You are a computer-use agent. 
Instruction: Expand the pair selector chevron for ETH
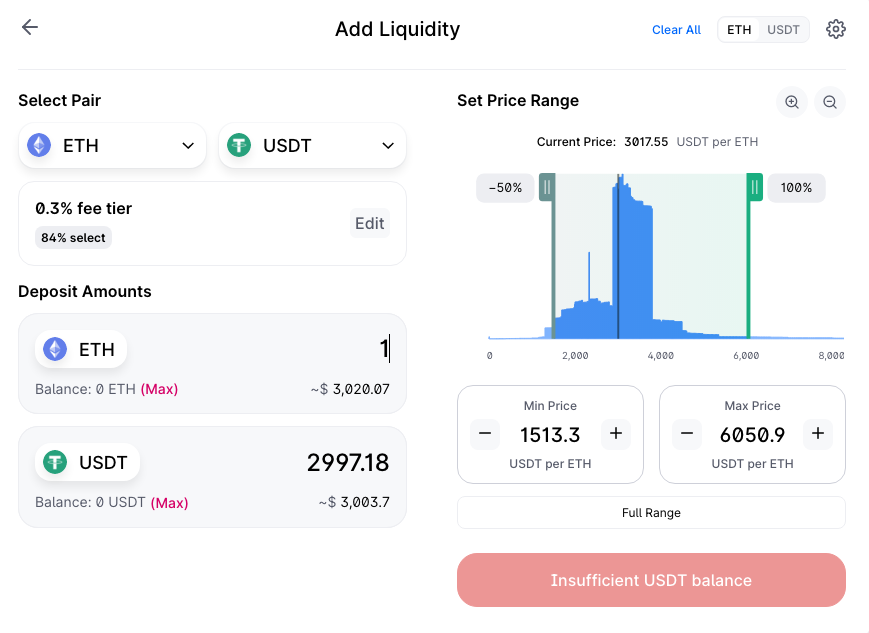(x=186, y=145)
